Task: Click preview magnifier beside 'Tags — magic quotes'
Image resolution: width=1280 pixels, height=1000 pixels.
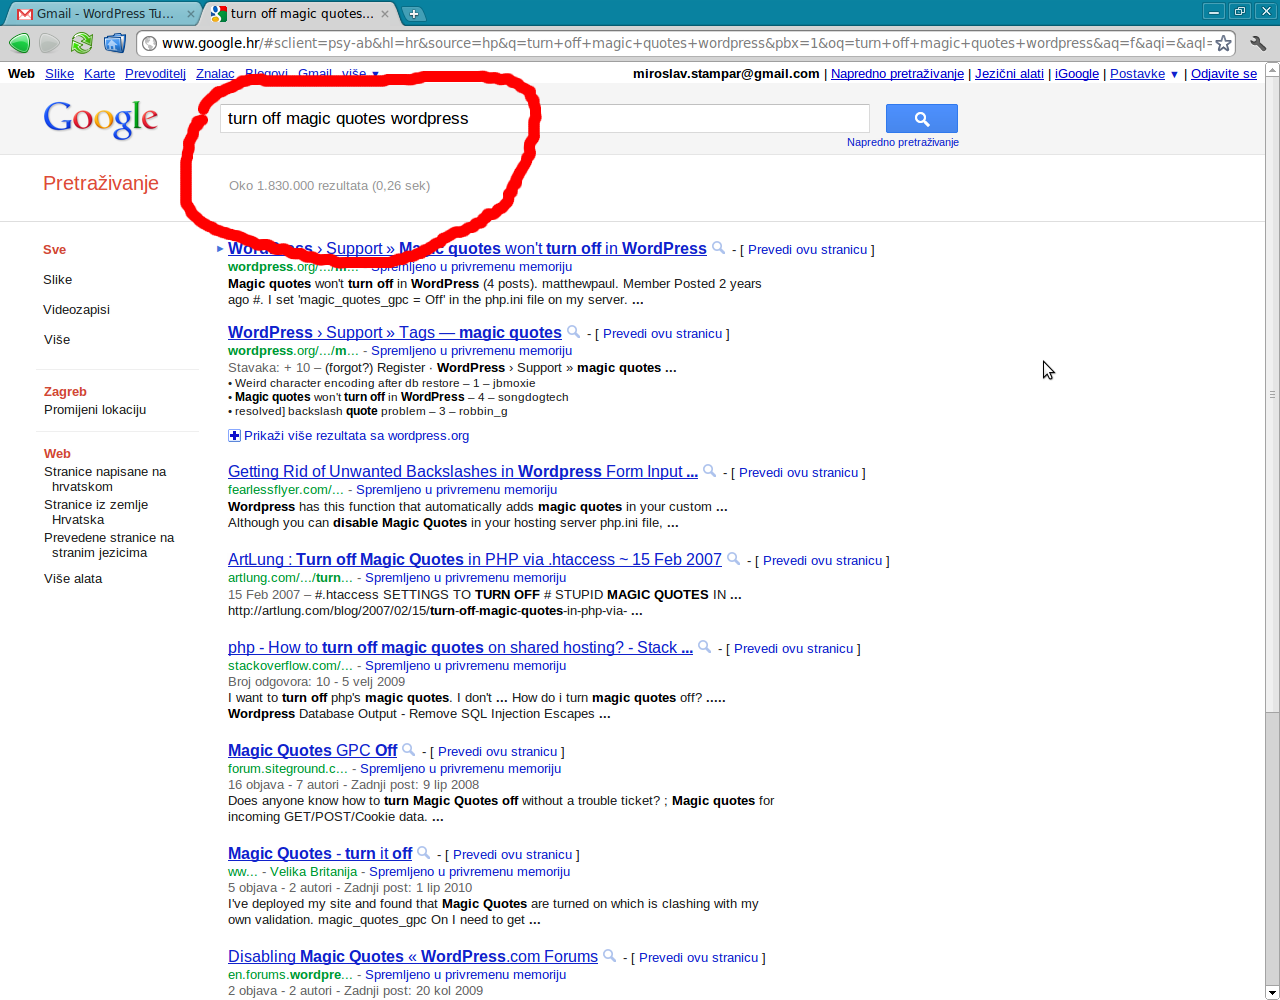Action: point(574,332)
